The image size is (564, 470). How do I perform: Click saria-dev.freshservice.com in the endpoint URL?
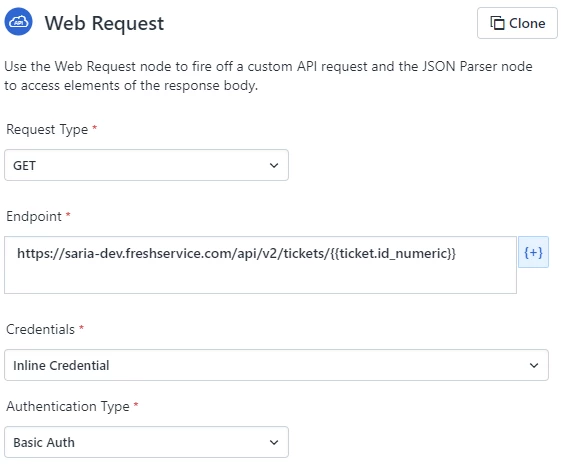tap(149, 254)
